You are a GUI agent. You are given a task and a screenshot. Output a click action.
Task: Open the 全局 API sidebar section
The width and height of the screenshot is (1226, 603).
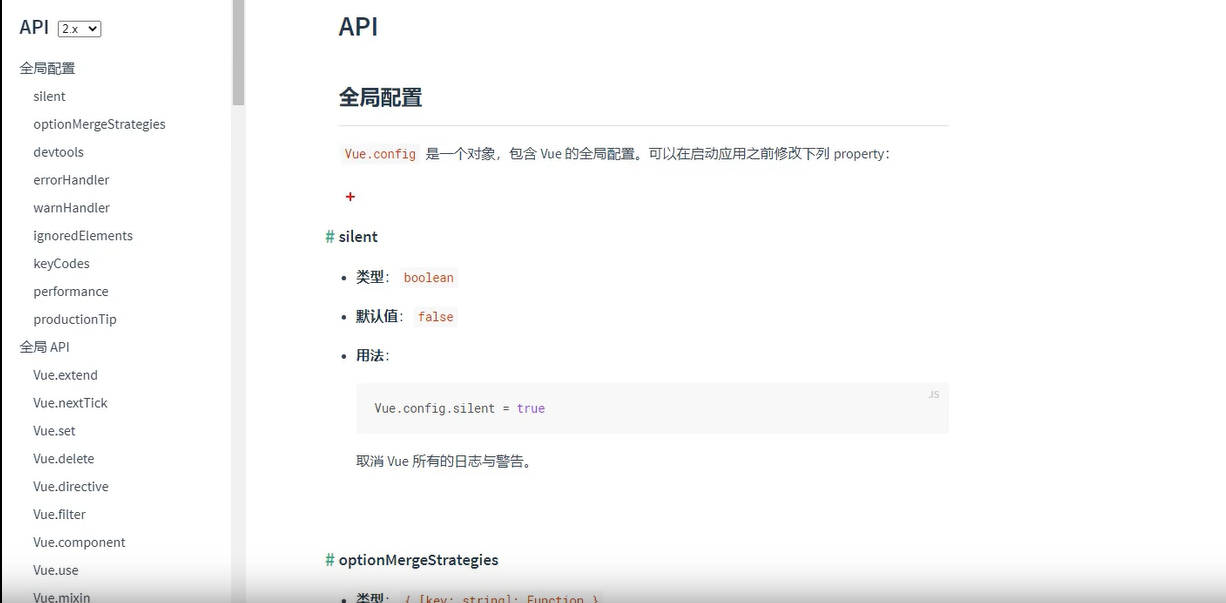pos(44,347)
